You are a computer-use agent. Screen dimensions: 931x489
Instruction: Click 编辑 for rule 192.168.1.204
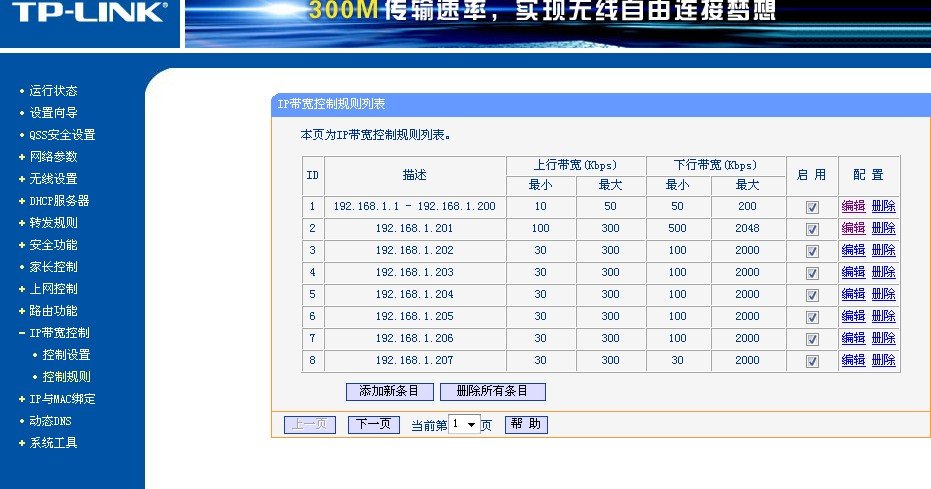coord(853,294)
